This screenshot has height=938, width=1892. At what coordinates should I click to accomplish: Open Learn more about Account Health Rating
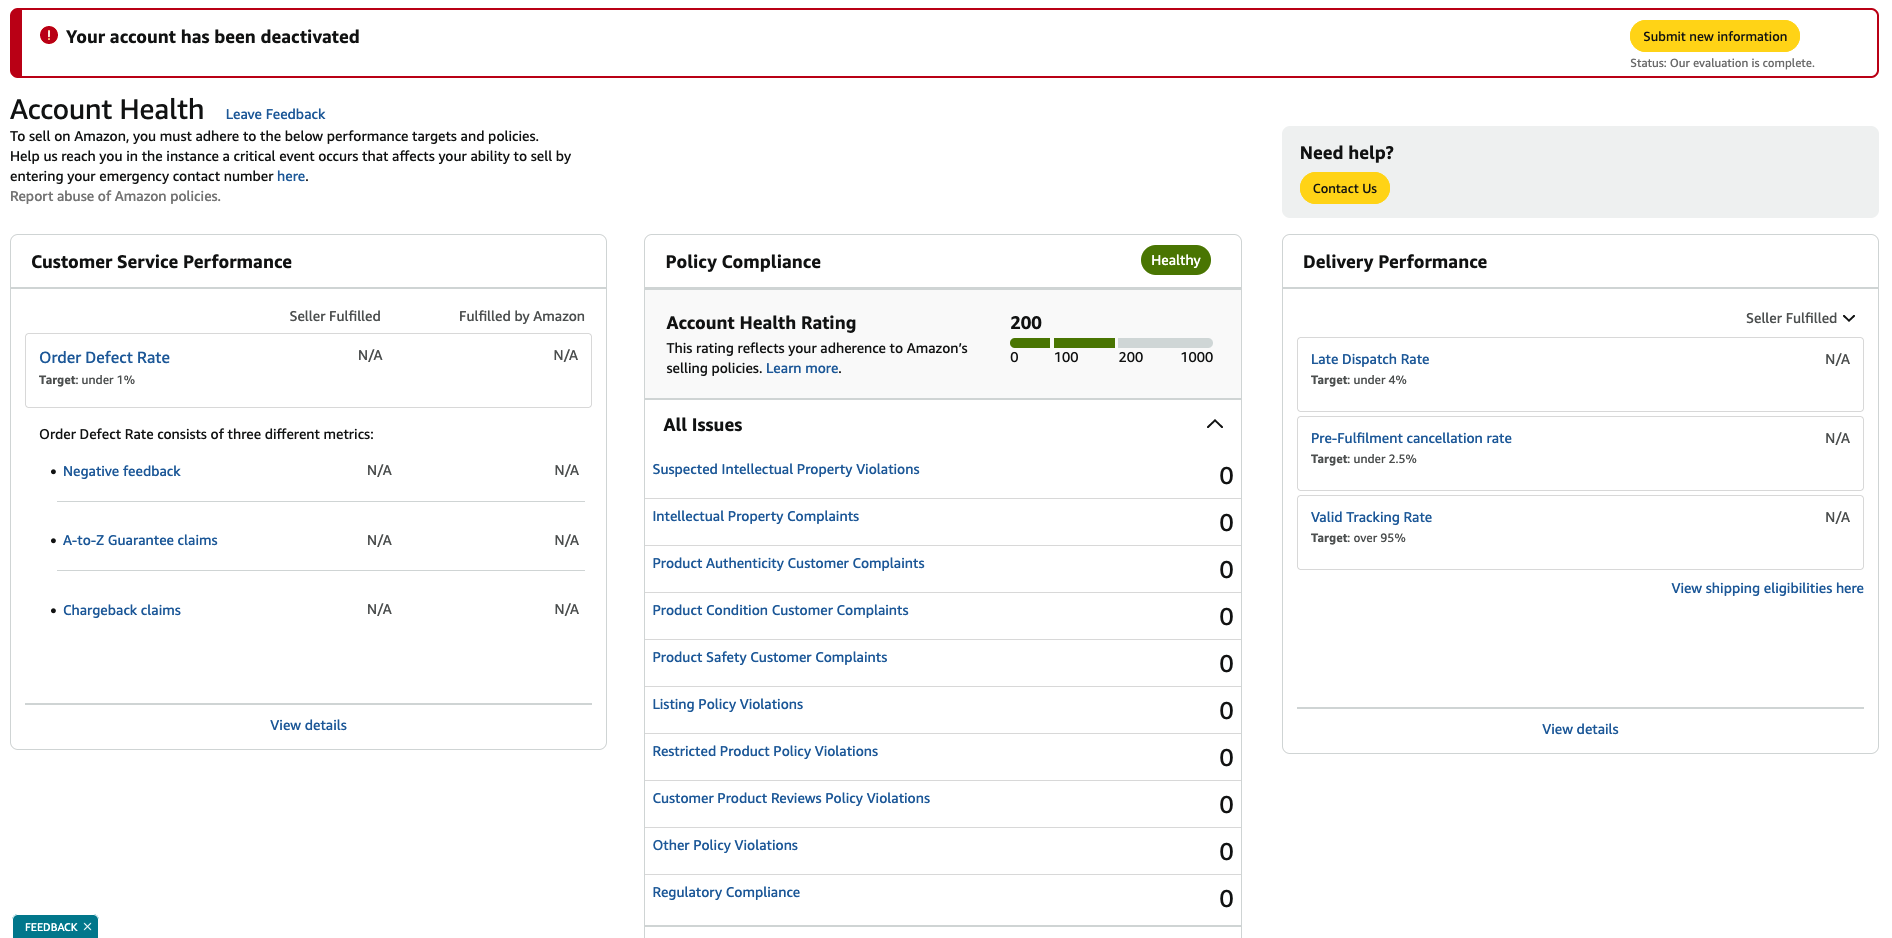802,368
